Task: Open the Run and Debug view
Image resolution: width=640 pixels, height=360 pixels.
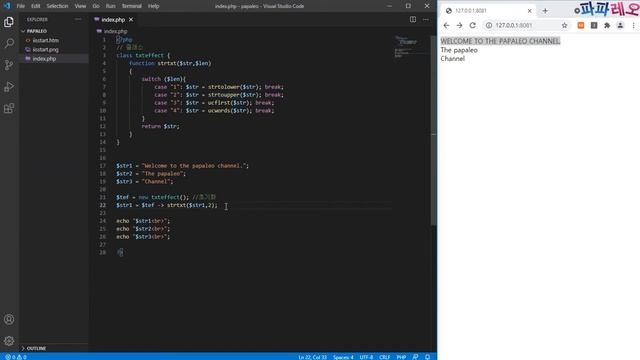Action: pos(9,87)
